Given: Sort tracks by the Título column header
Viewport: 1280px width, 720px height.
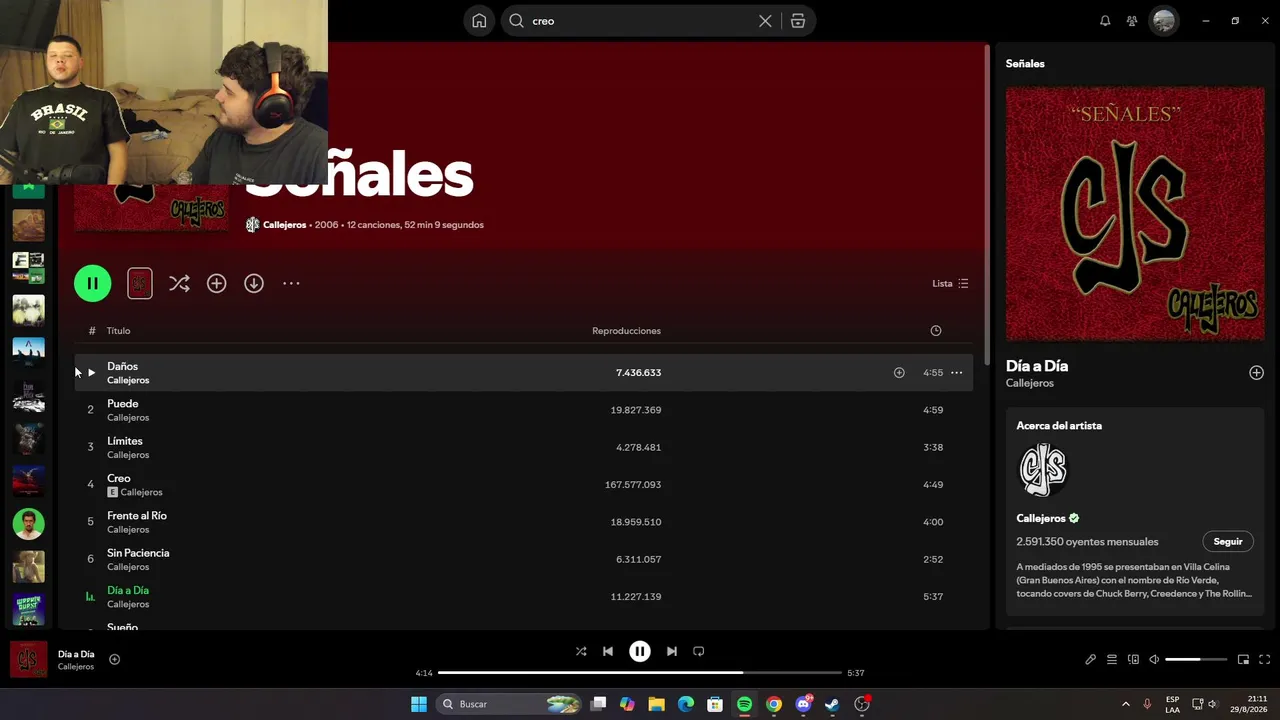Looking at the screenshot, I should tap(118, 331).
